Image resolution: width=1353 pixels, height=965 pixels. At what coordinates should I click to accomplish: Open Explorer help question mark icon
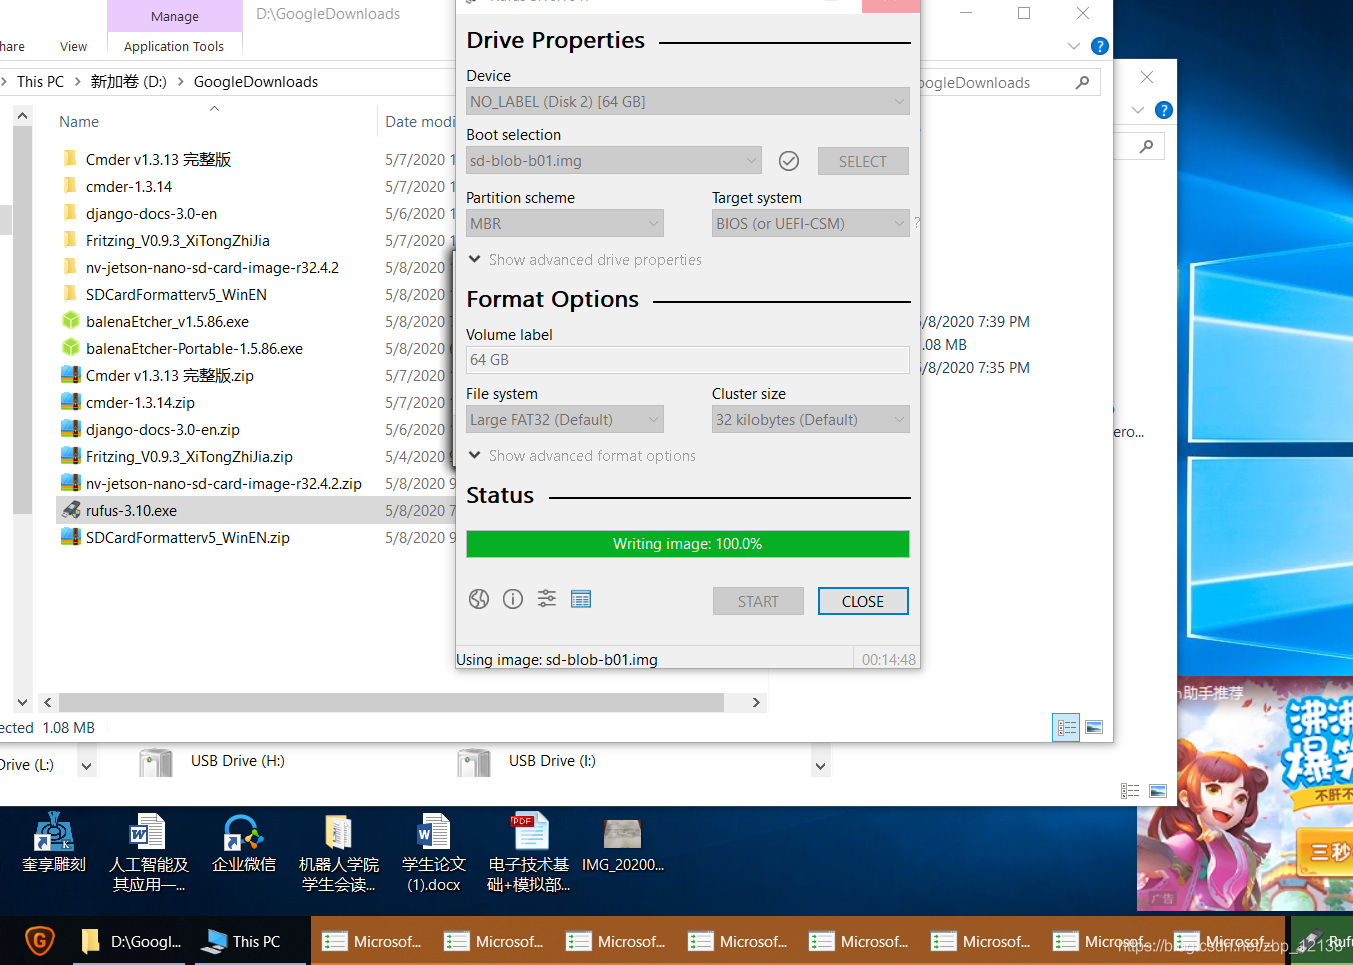[x=1100, y=46]
